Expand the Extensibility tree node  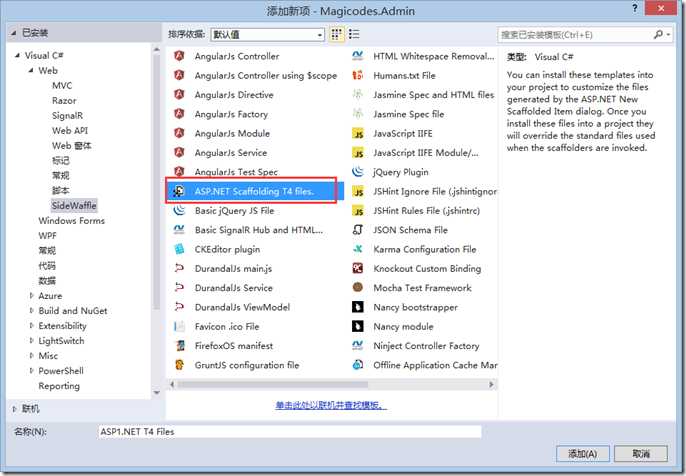point(31,326)
